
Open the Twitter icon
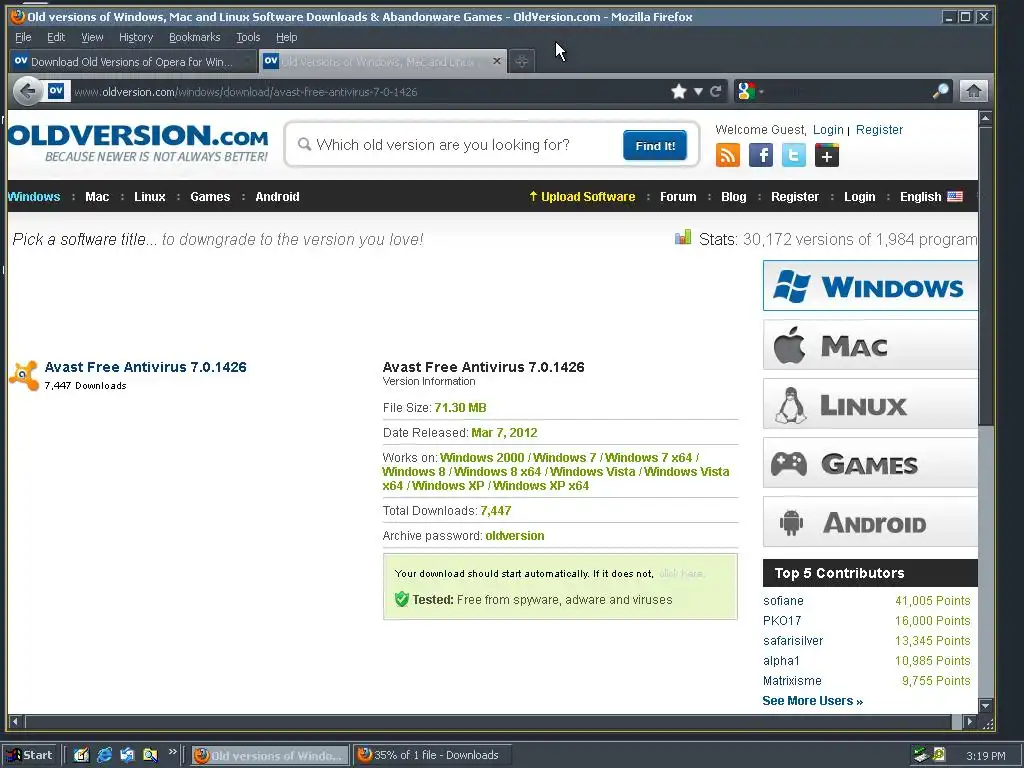793,155
